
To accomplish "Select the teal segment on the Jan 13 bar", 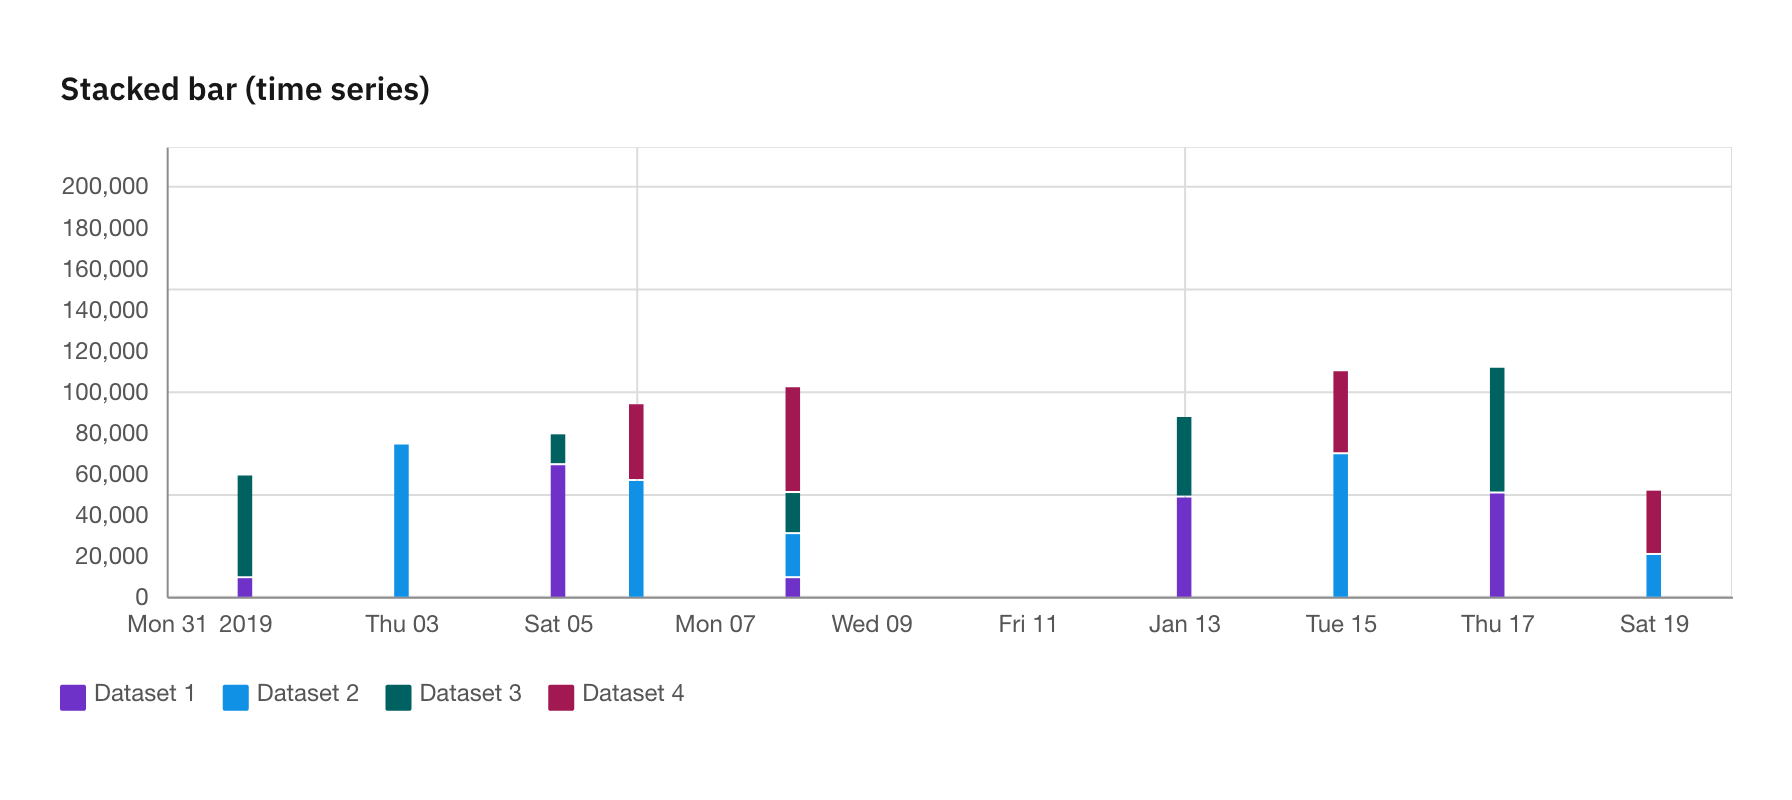I will 1184,456.
